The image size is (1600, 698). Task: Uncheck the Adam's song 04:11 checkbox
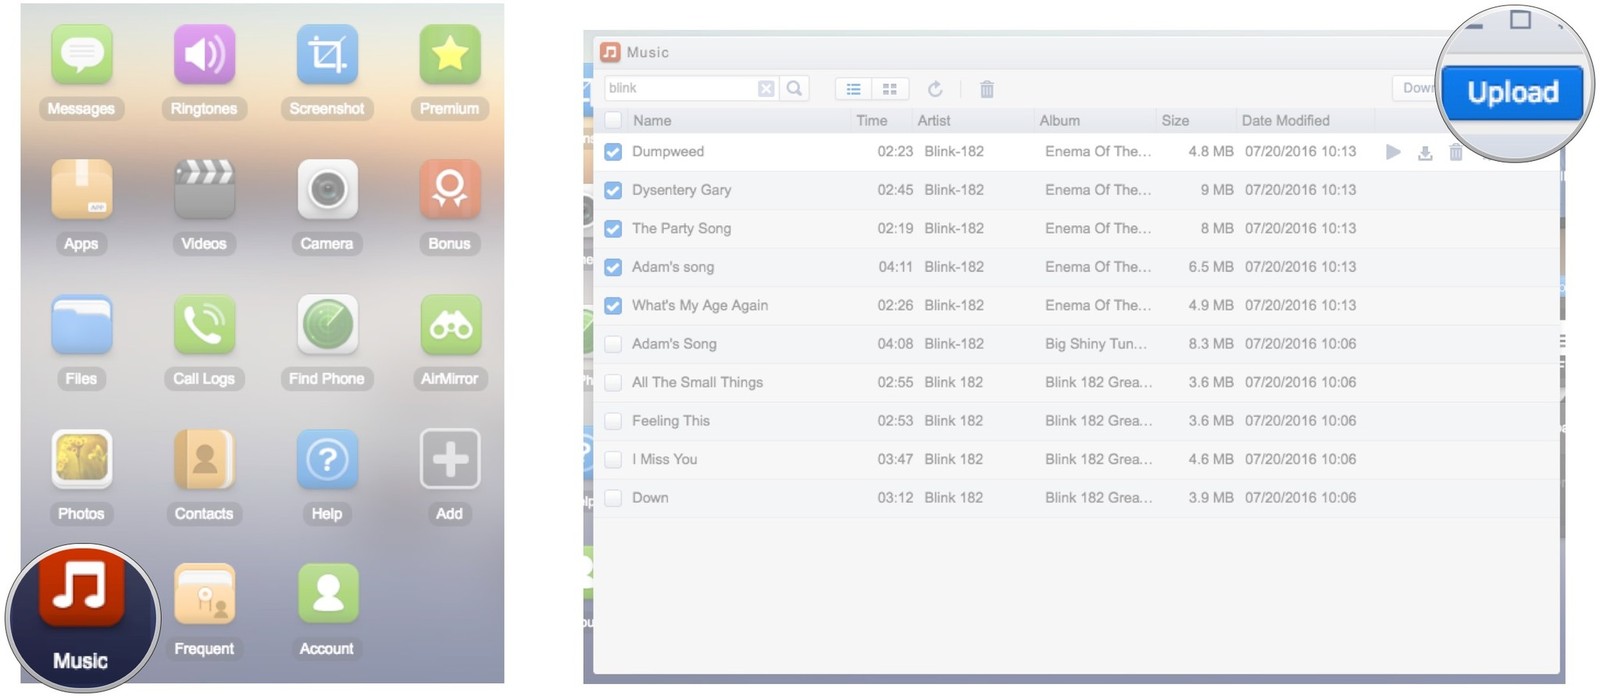[613, 267]
